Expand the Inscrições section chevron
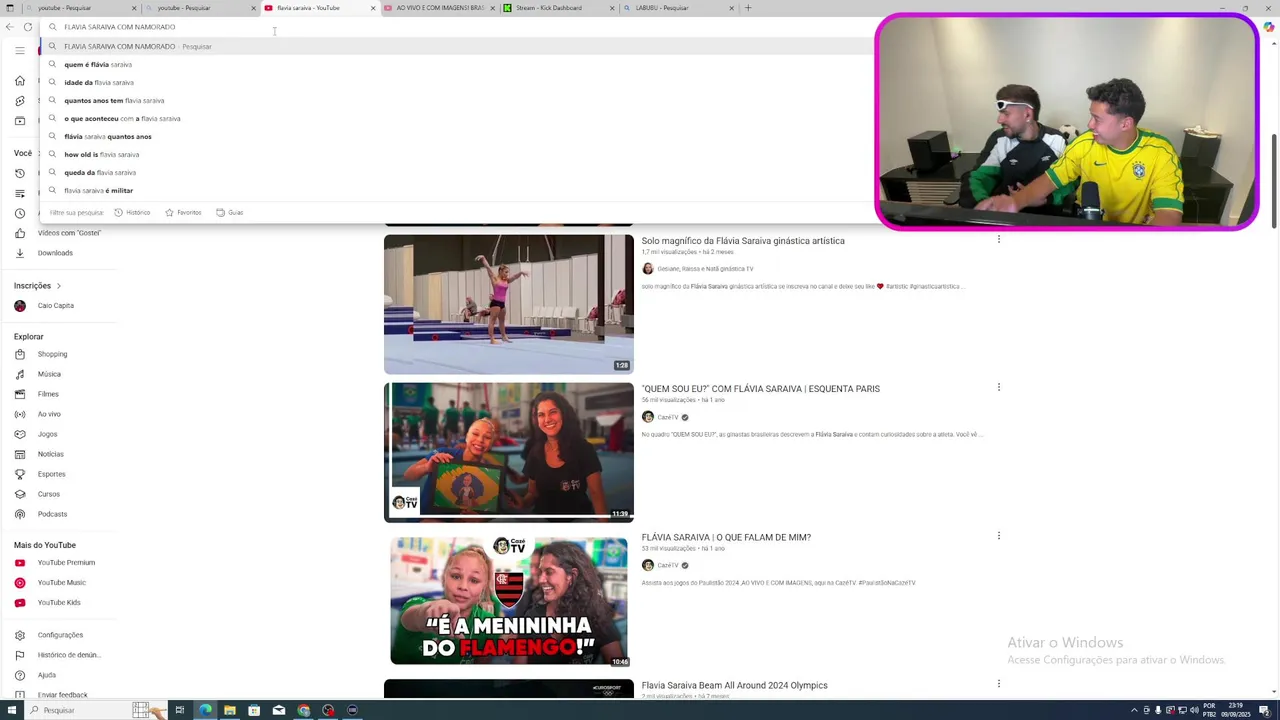Viewport: 1280px width, 720px height. click(x=58, y=286)
